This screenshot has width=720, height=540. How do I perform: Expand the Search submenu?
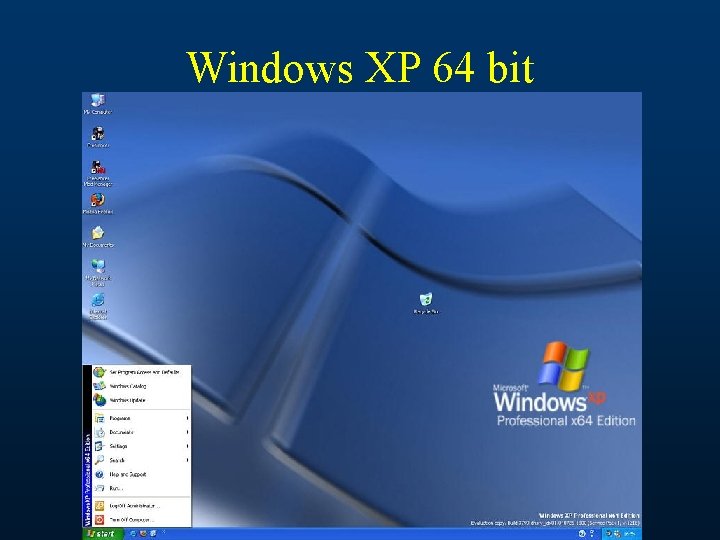coord(141,460)
